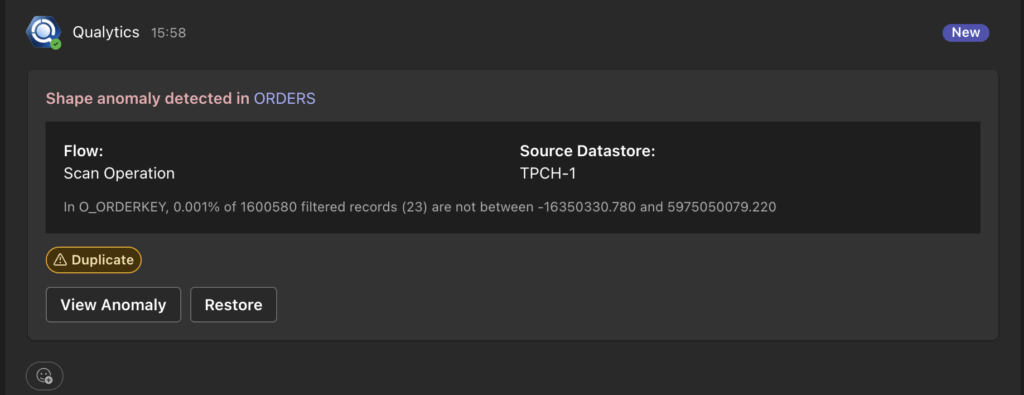Select the Qualytics sender name

click(106, 32)
